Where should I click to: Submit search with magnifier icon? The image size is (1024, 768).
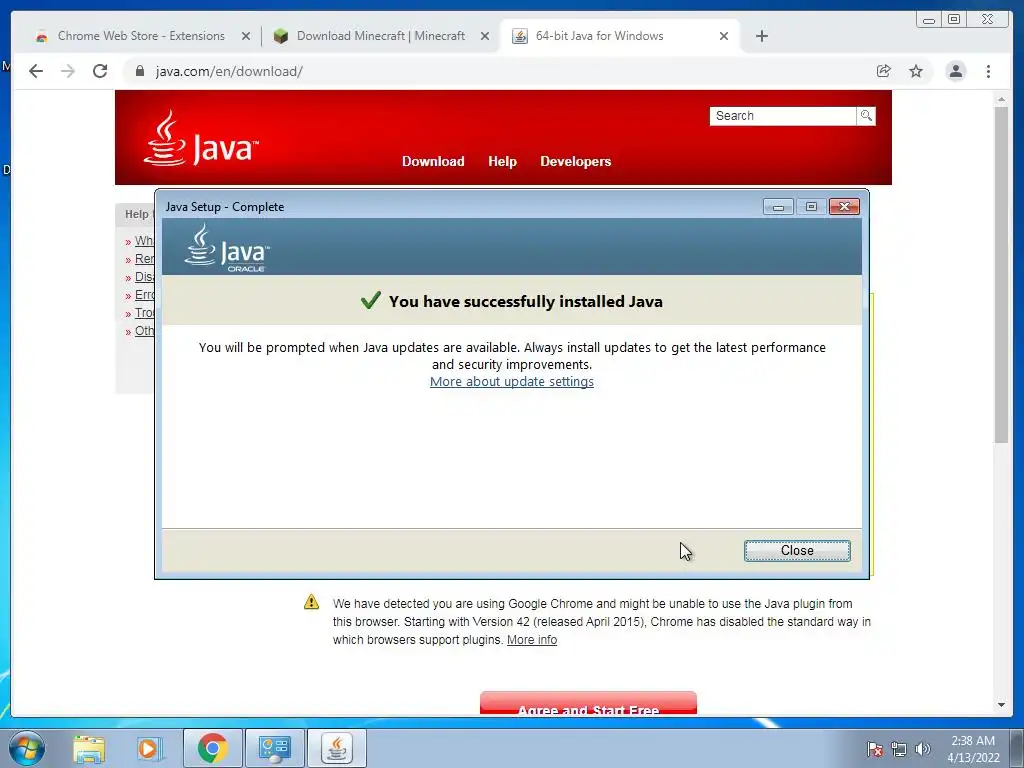(x=866, y=116)
